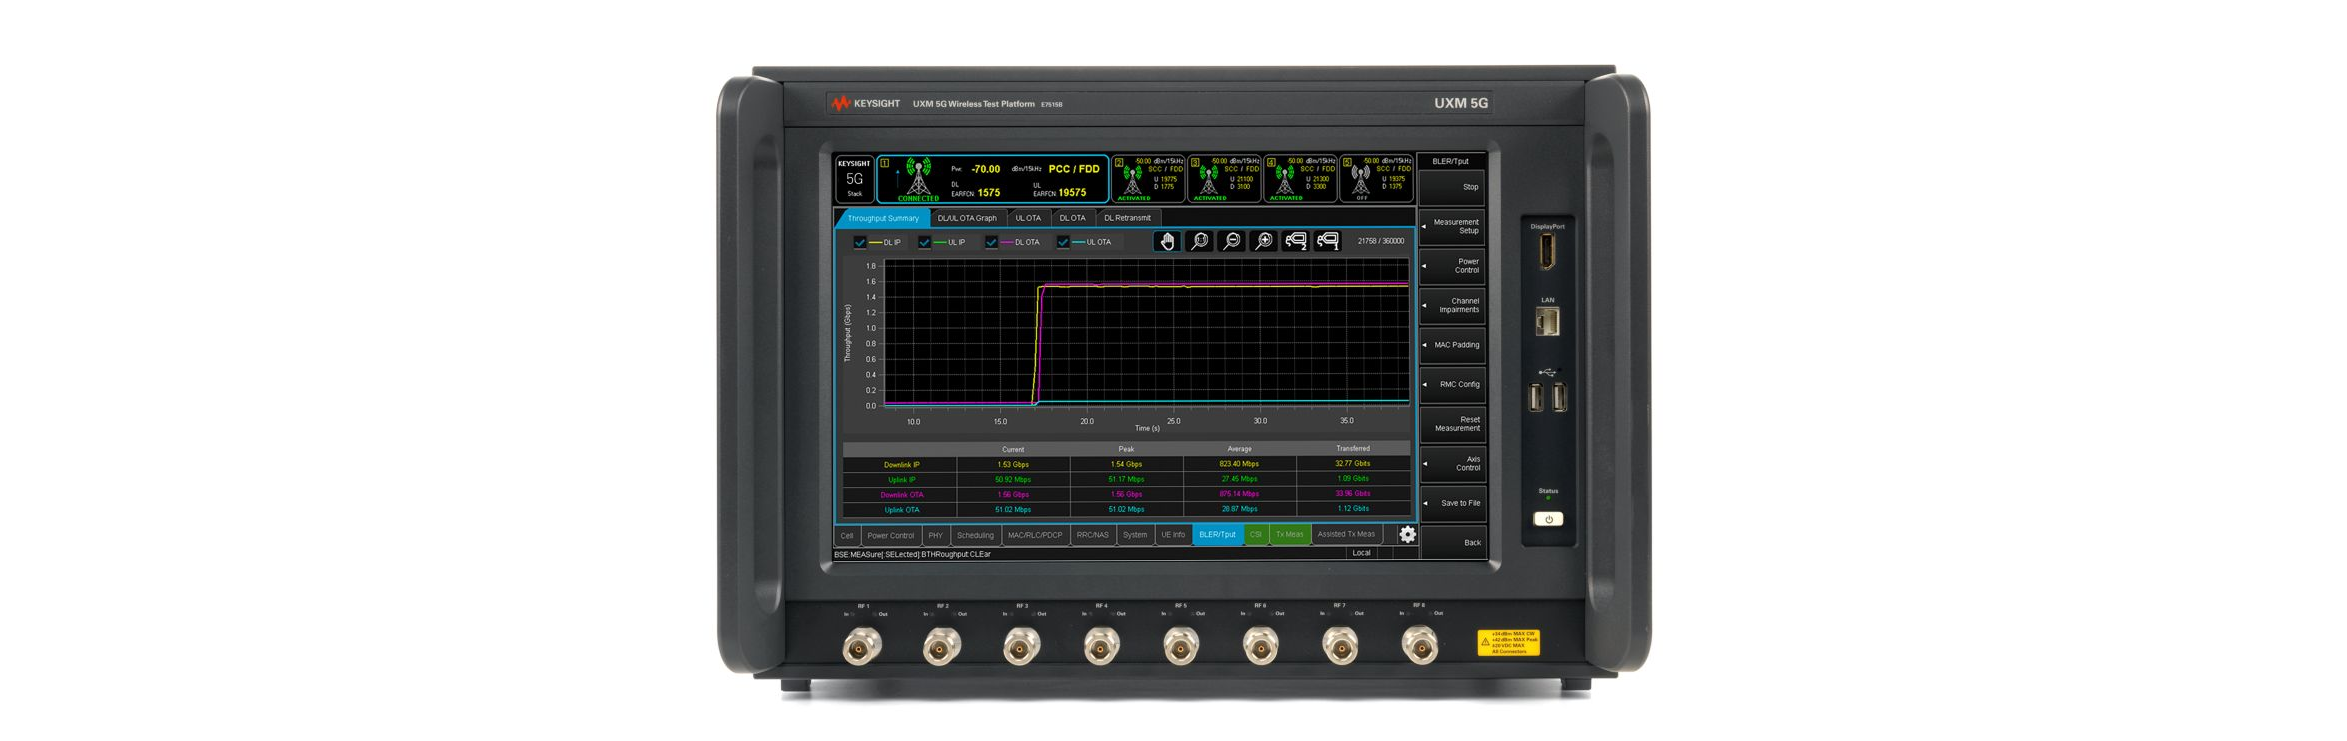Expand the MAC Padding softkey
The image size is (2347, 741).
(x=1452, y=345)
